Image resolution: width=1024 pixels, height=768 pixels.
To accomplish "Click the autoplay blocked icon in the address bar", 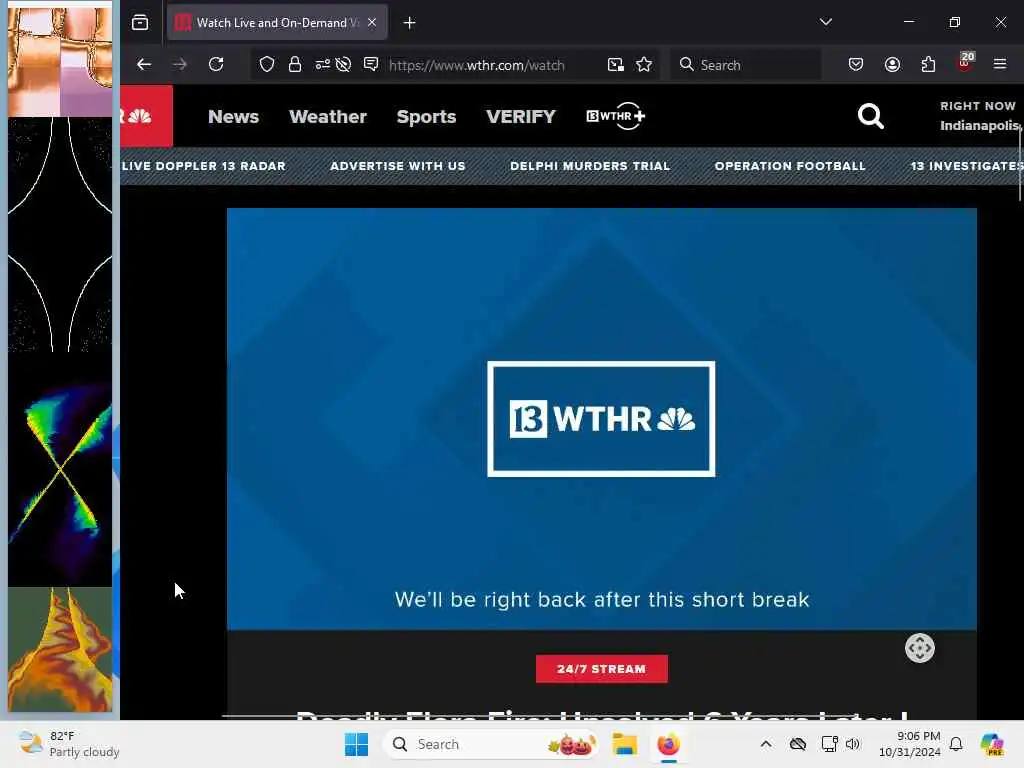I will tap(344, 64).
